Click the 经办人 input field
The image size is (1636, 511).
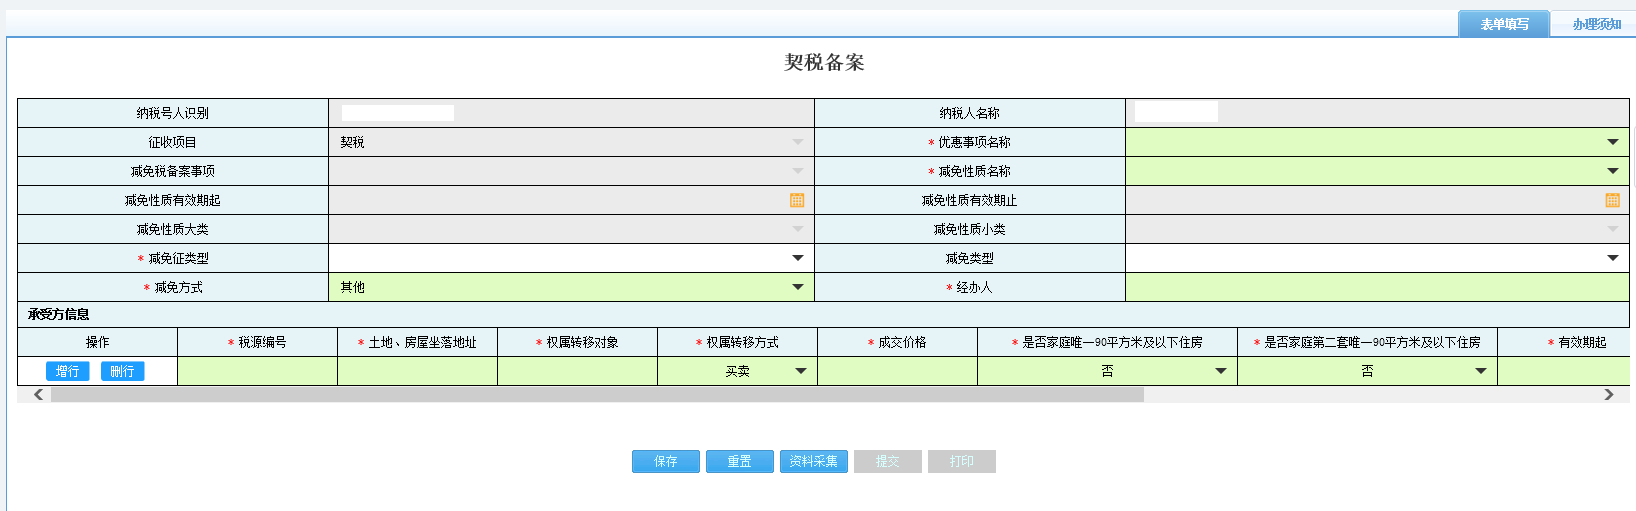pos(1376,287)
